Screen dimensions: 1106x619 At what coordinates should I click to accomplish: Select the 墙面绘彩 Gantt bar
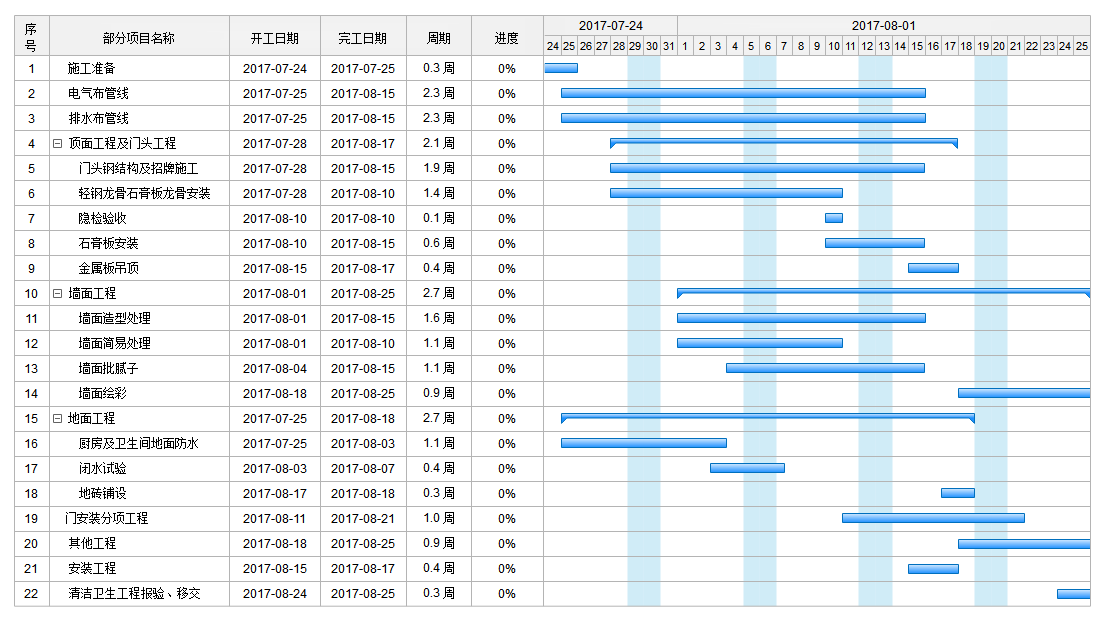(x=1023, y=393)
